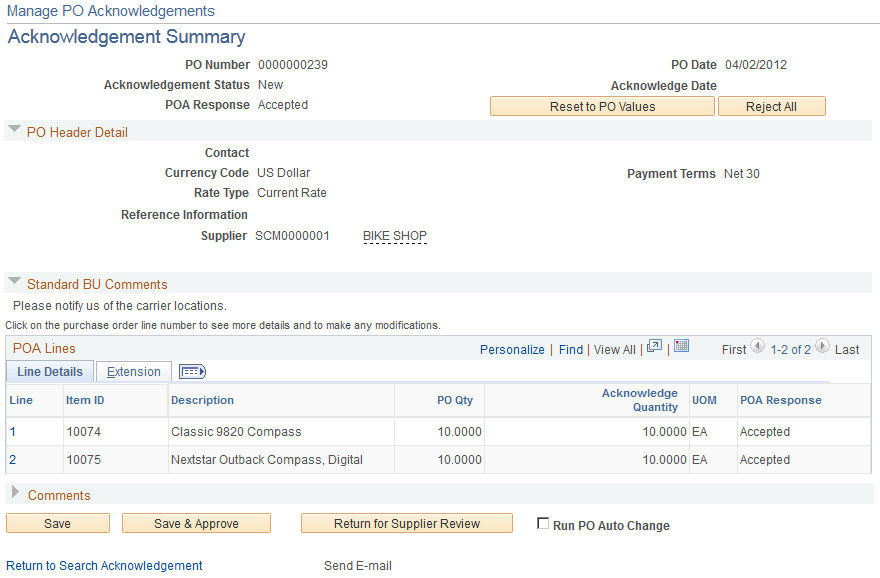Click Personalize for the POA Lines grid
Screen dimensions: 880x578
tap(511, 349)
